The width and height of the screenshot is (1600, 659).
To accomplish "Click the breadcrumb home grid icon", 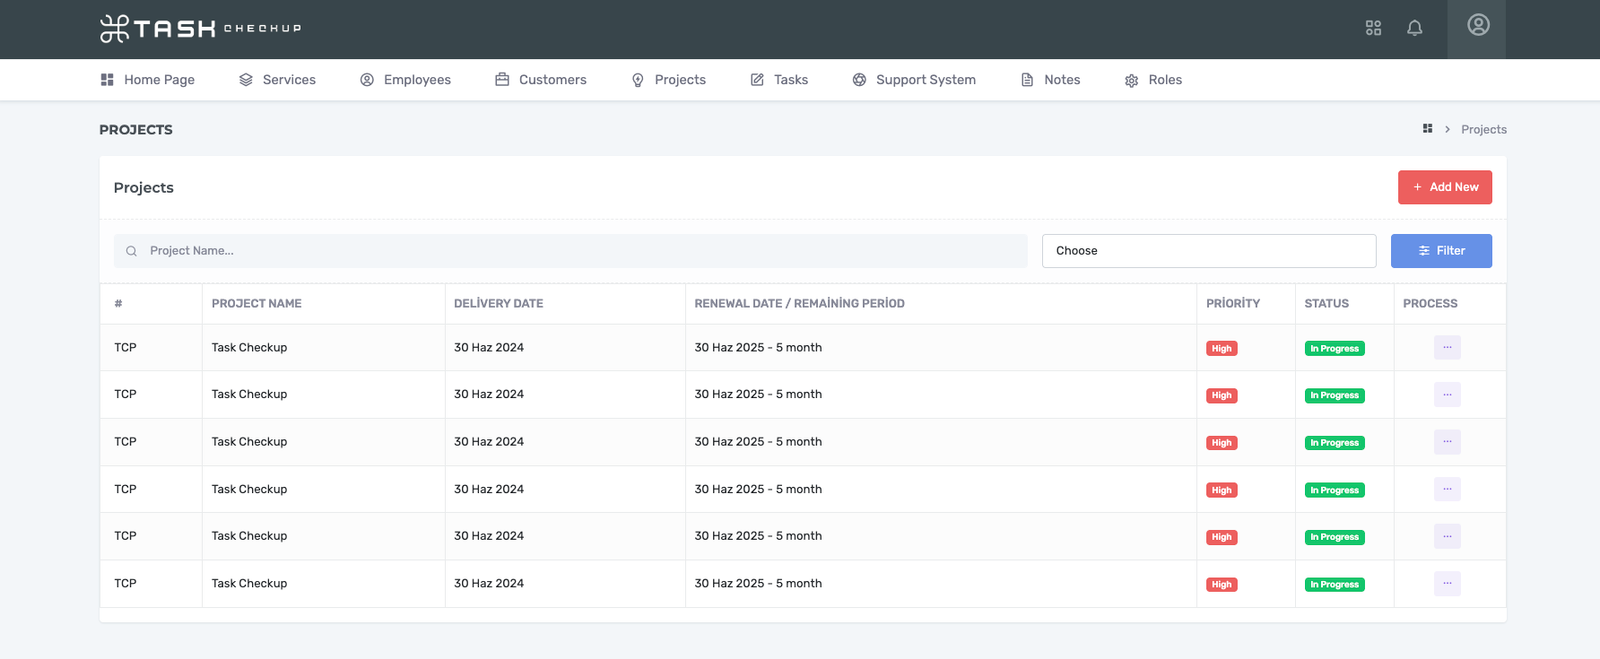I will coord(1427,129).
